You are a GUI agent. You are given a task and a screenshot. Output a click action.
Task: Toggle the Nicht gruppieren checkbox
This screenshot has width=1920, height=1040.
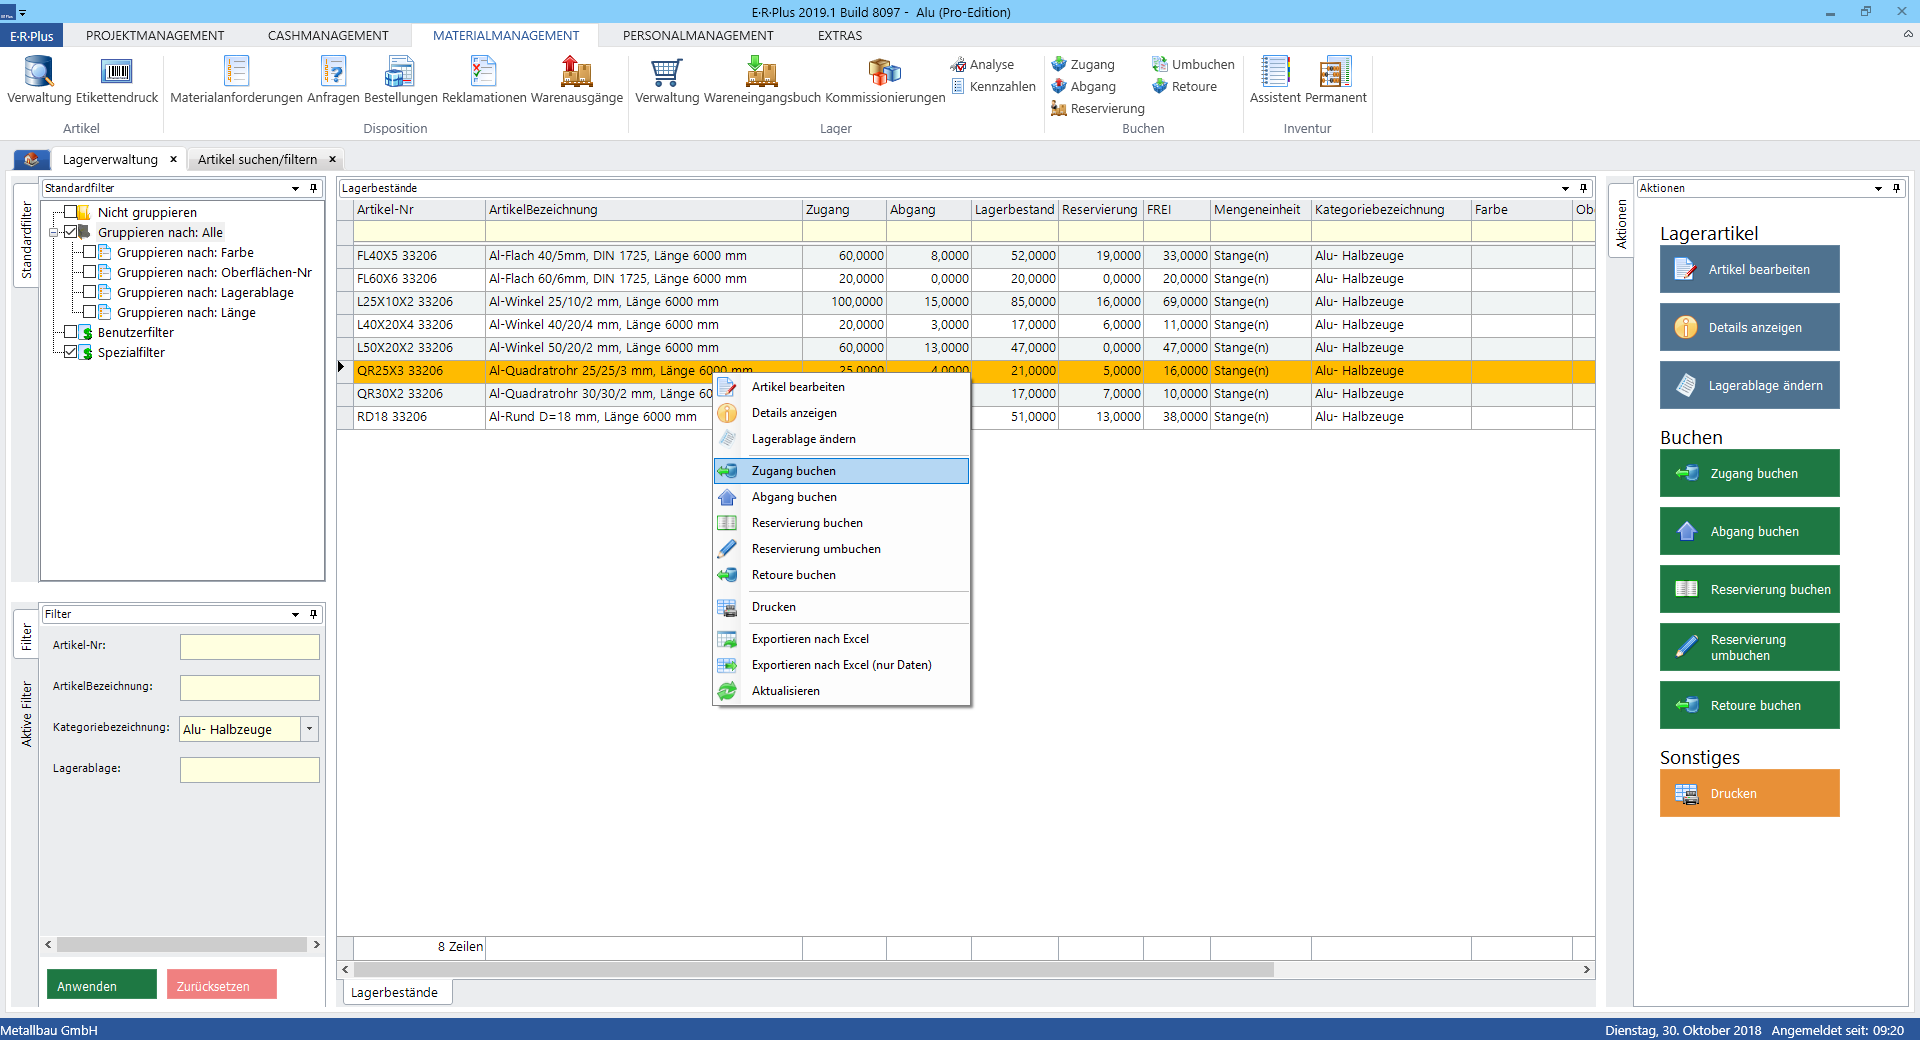click(x=70, y=212)
